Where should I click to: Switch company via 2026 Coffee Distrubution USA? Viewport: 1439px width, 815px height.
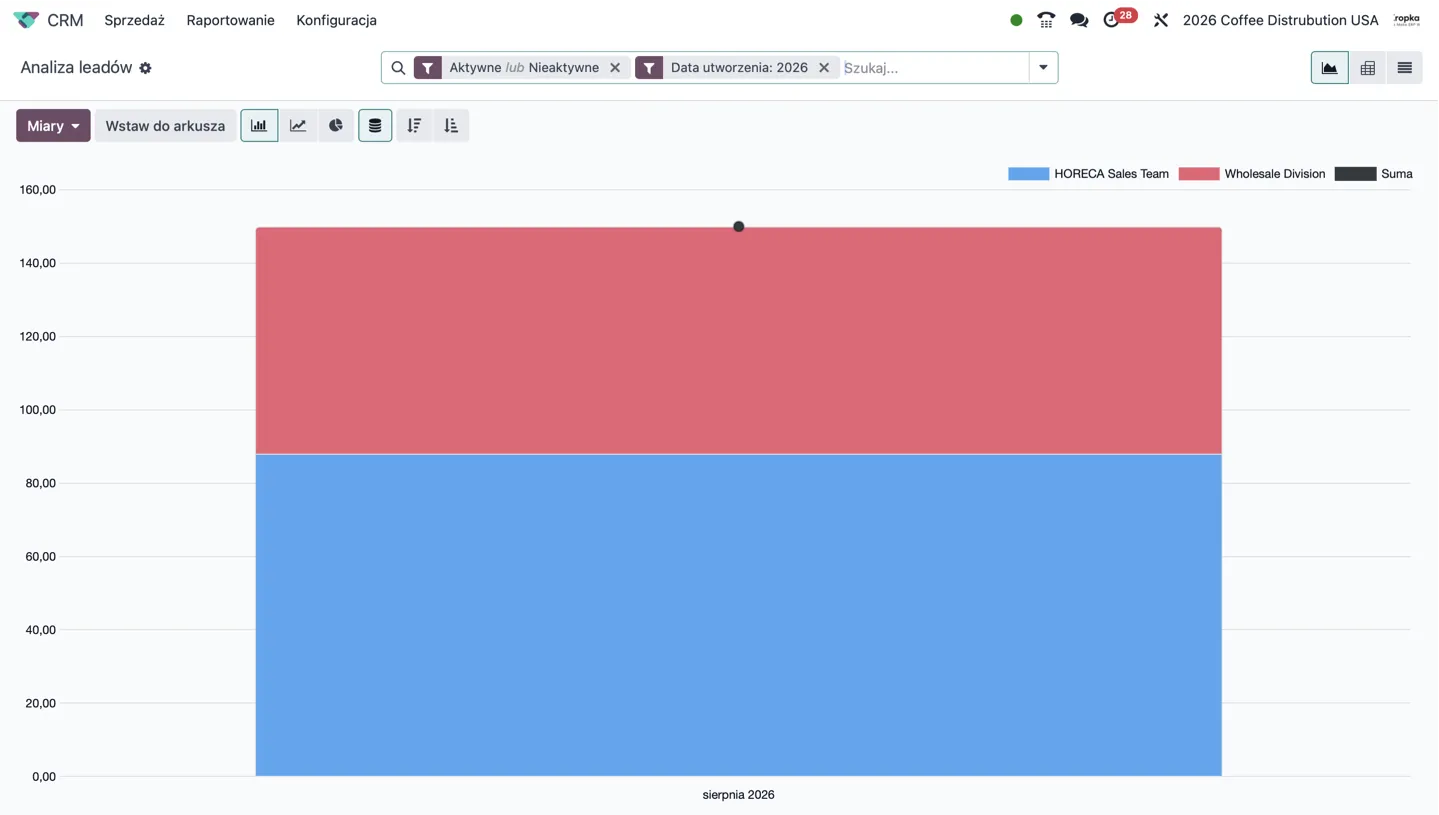click(1280, 20)
